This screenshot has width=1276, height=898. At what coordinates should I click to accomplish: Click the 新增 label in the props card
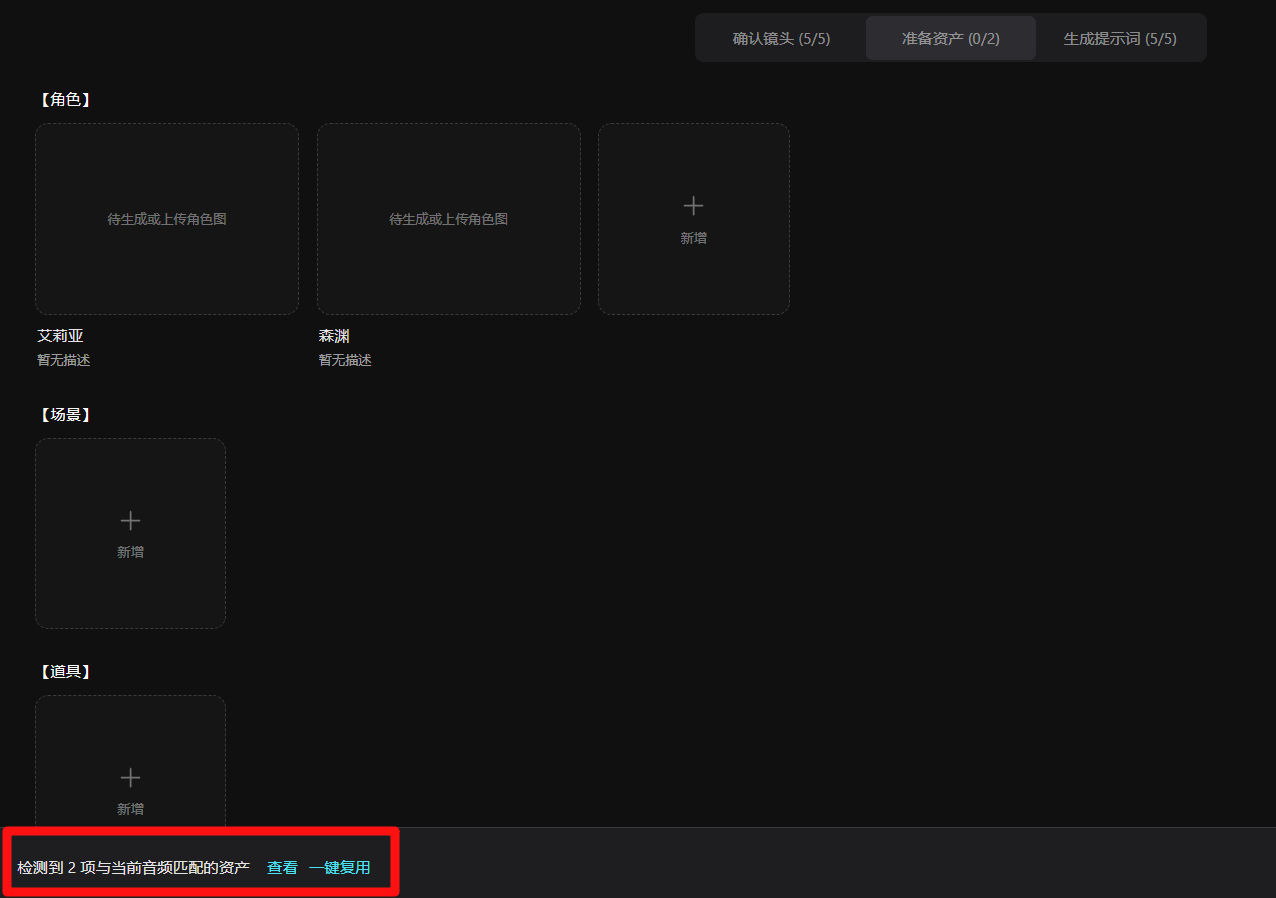(x=130, y=809)
